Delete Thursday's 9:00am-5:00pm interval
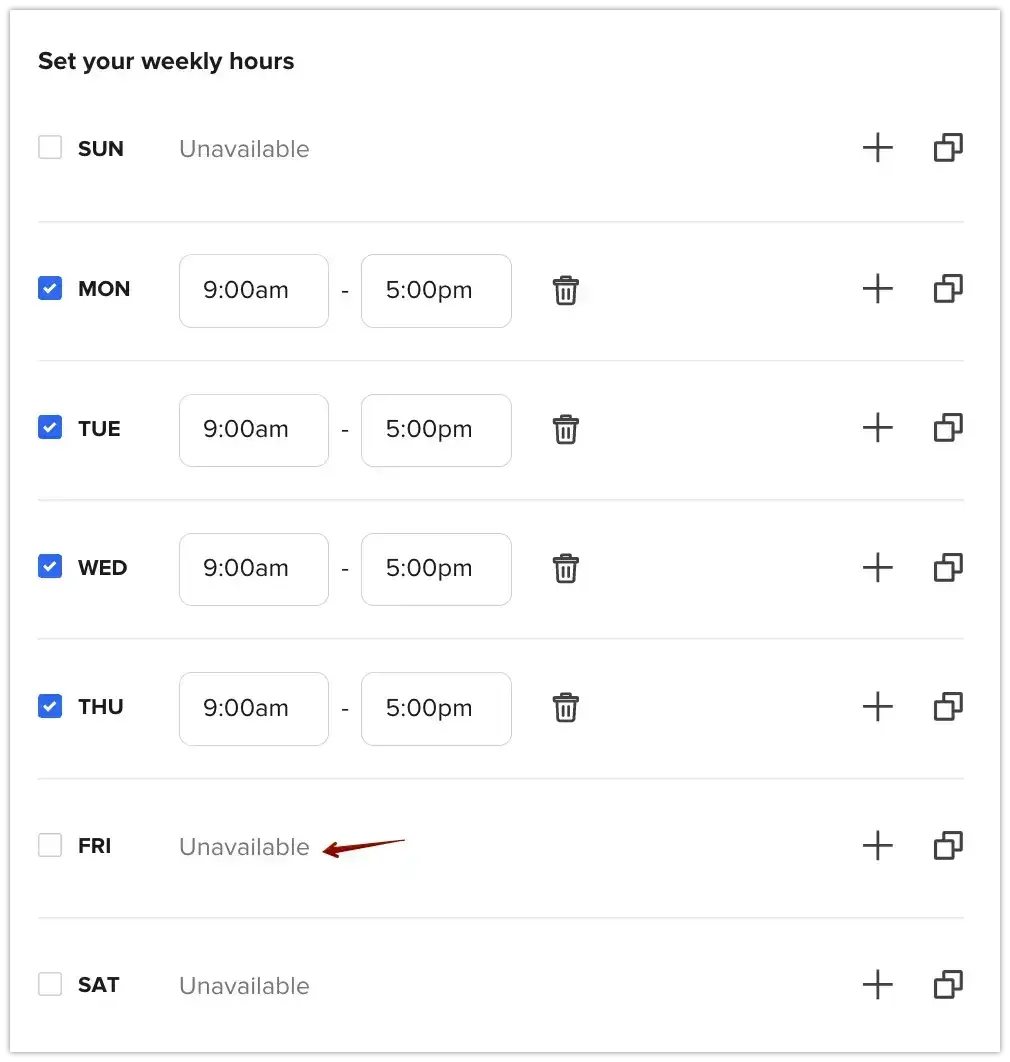The width and height of the screenshot is (1010, 1062). 565,707
